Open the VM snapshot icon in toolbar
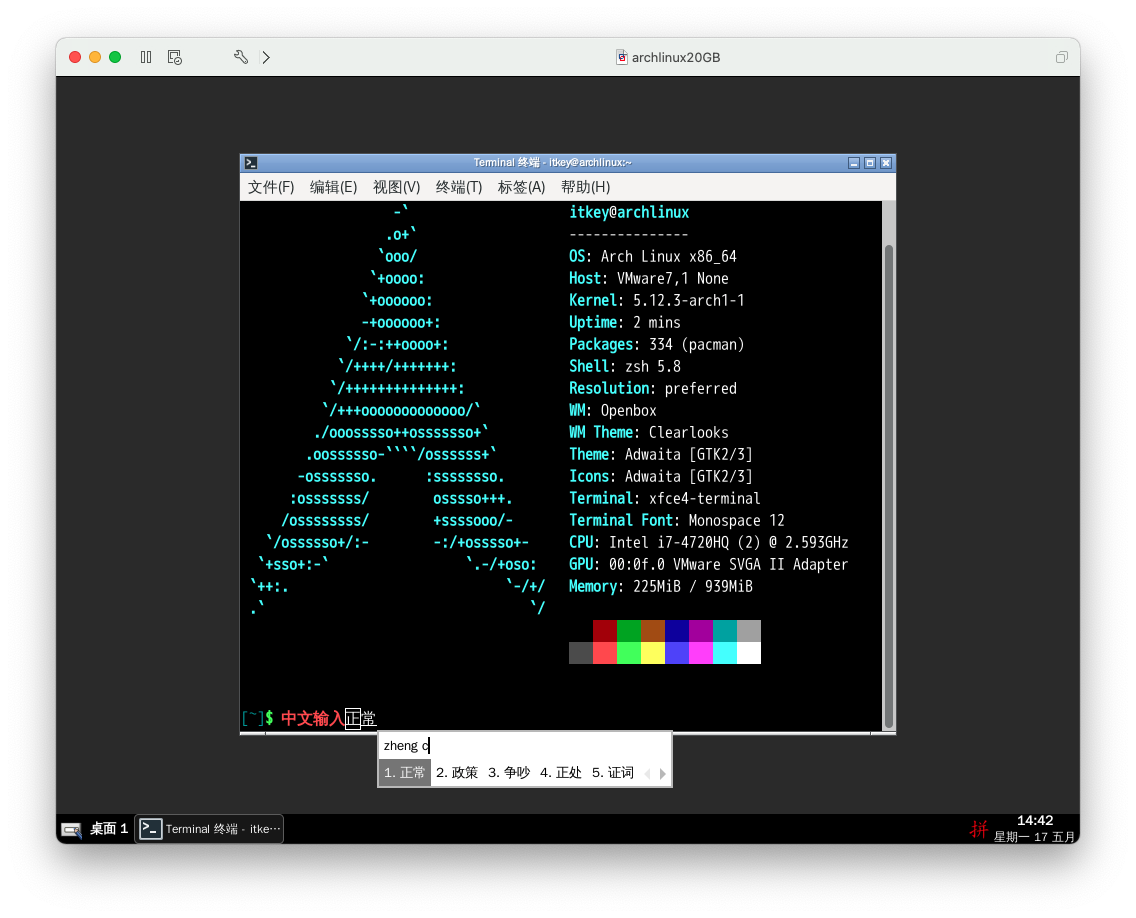The width and height of the screenshot is (1136, 918). tap(175, 57)
